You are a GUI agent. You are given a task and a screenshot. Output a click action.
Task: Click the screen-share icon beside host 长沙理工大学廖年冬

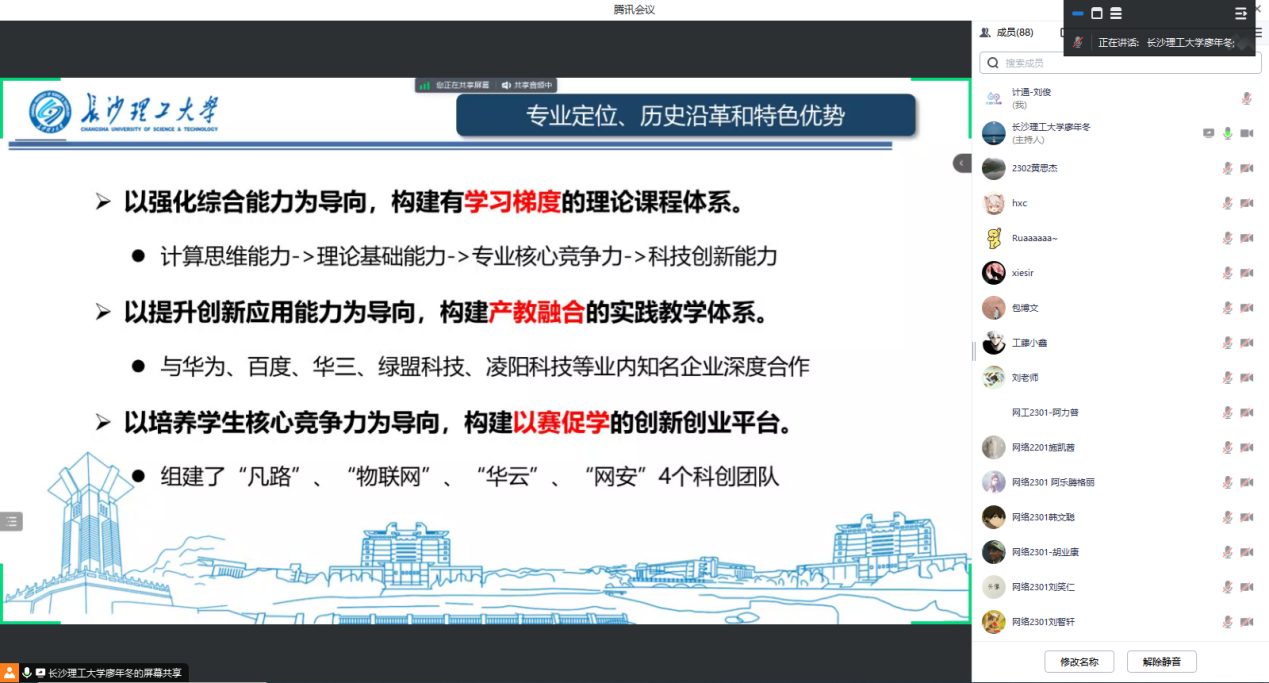(1208, 133)
